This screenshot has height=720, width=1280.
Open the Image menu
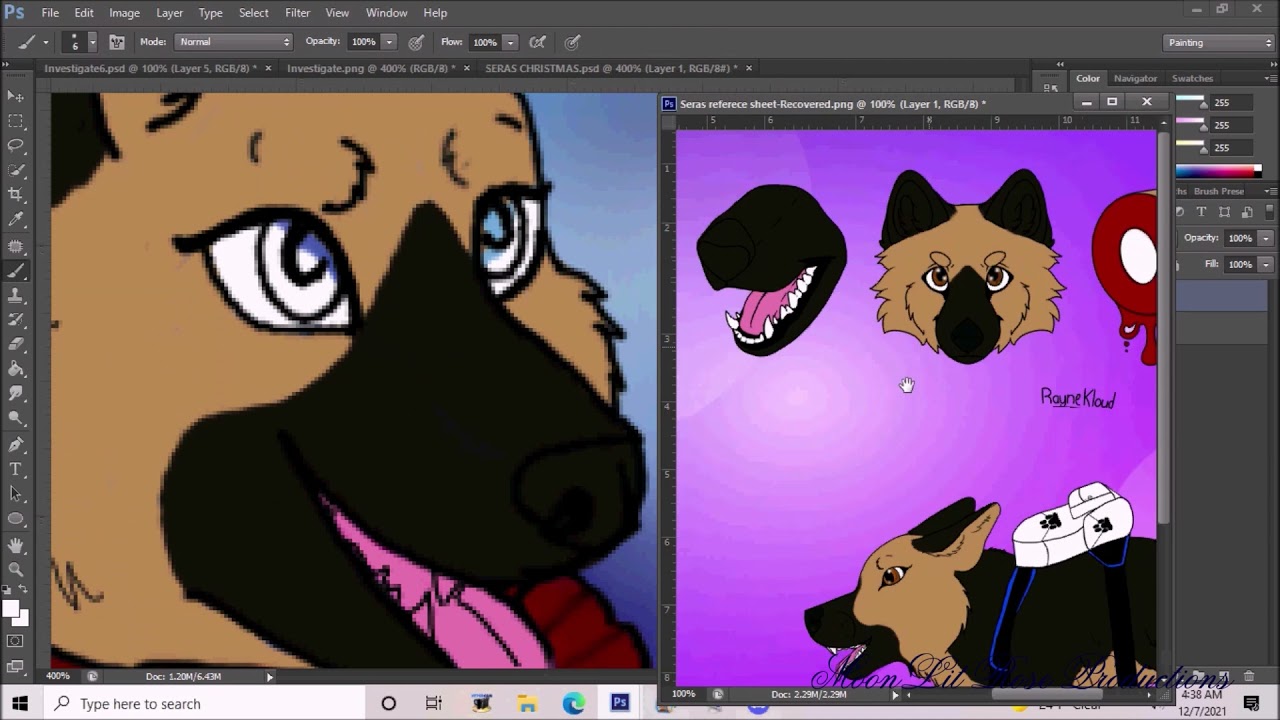[124, 13]
